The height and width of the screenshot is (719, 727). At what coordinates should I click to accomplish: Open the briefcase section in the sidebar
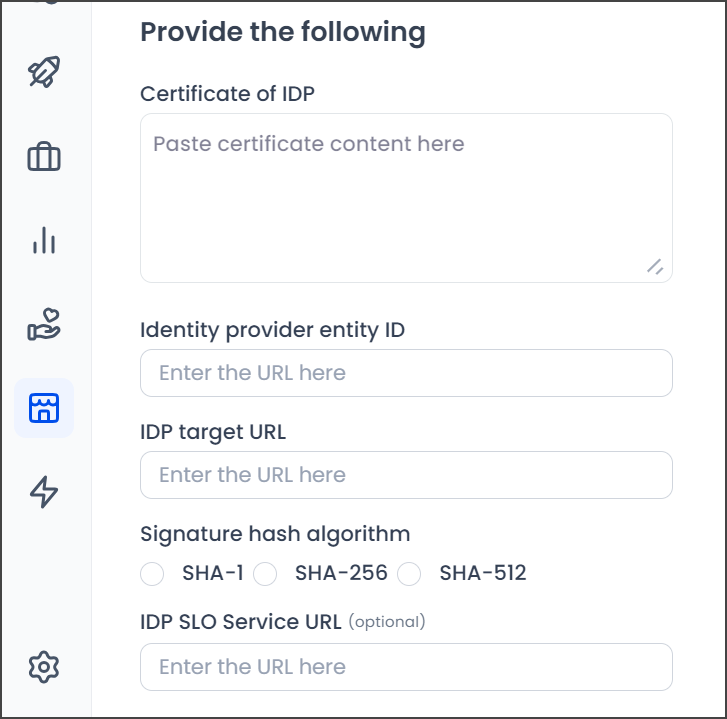tap(44, 157)
